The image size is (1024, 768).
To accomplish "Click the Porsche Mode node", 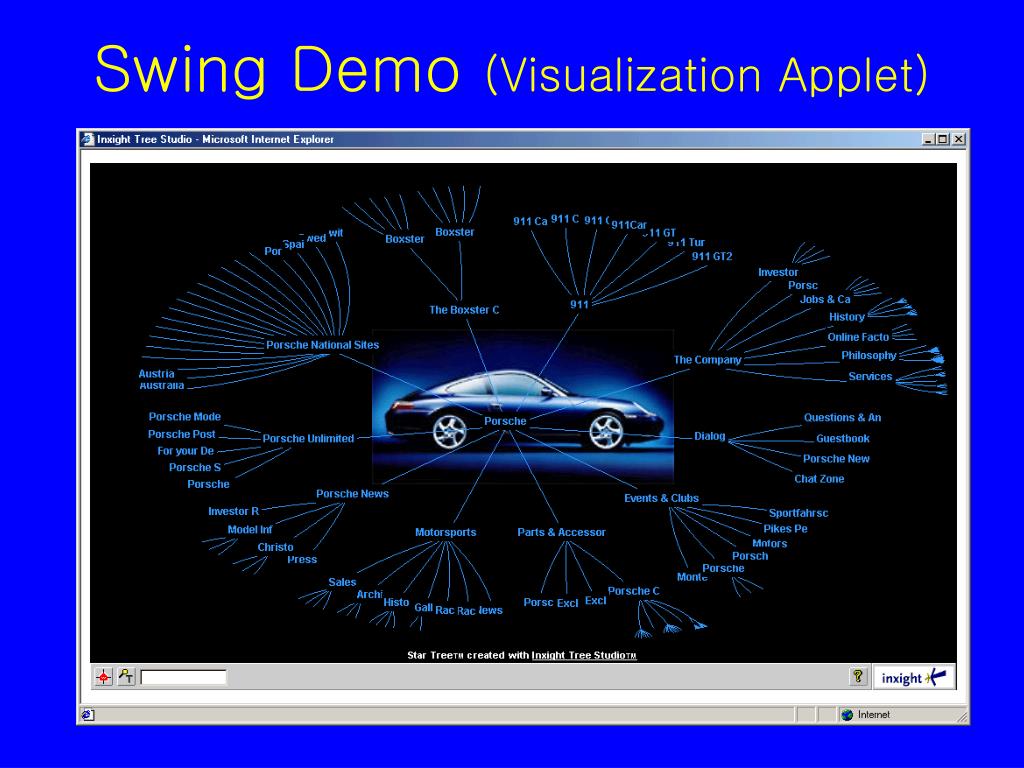I will pyautogui.click(x=184, y=417).
